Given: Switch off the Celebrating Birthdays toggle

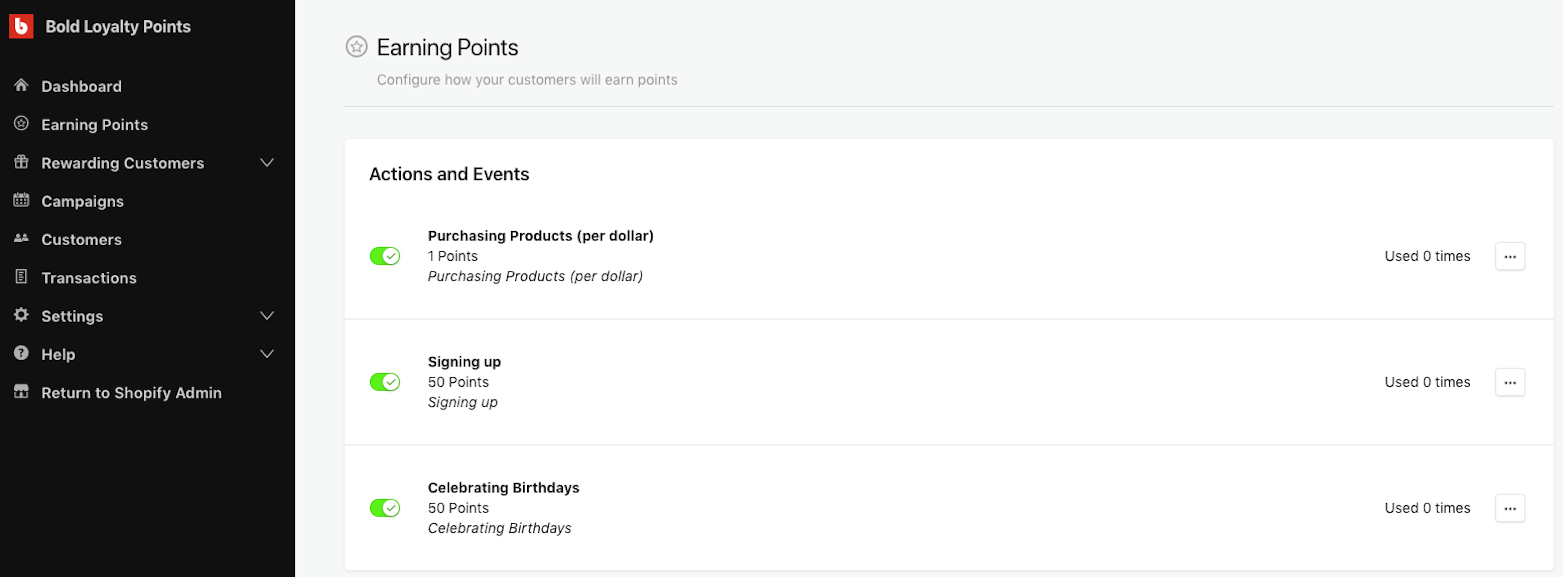Looking at the screenshot, I should click(385, 508).
